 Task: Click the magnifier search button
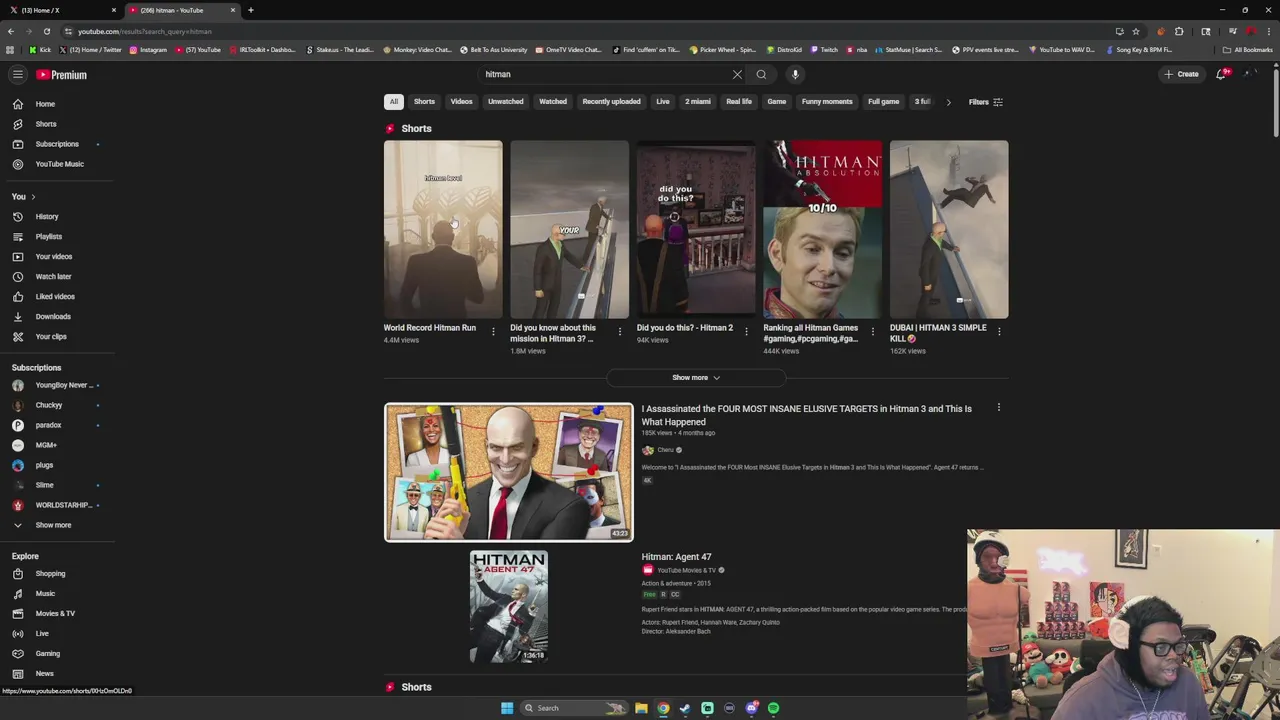(761, 74)
